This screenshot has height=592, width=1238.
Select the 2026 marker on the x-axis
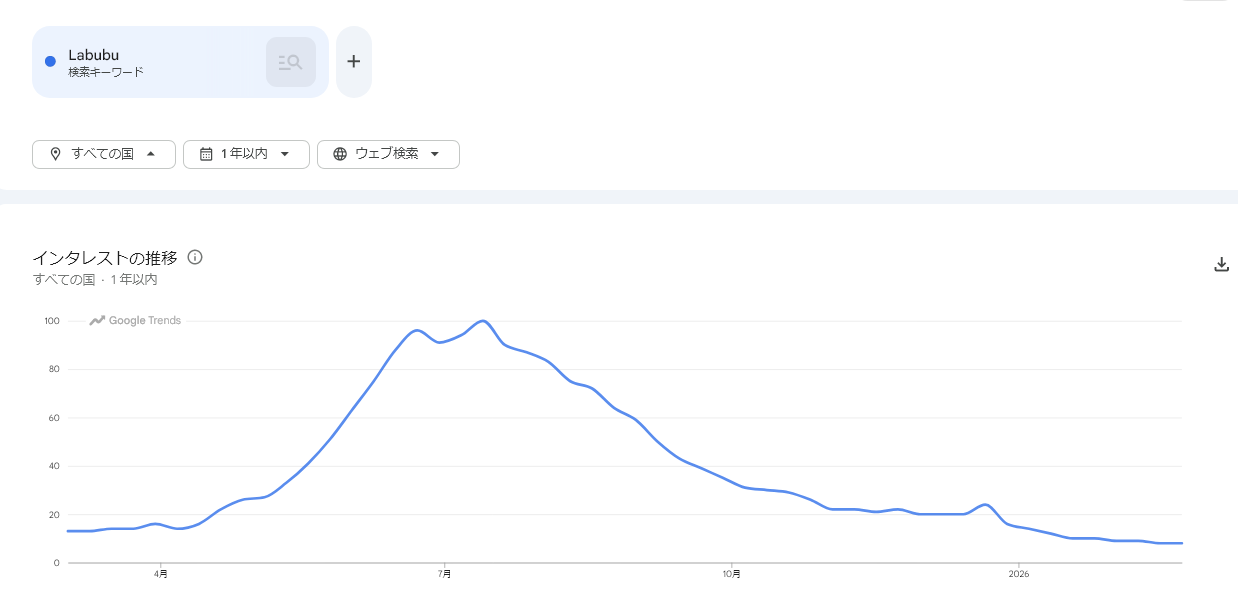tap(1018, 574)
